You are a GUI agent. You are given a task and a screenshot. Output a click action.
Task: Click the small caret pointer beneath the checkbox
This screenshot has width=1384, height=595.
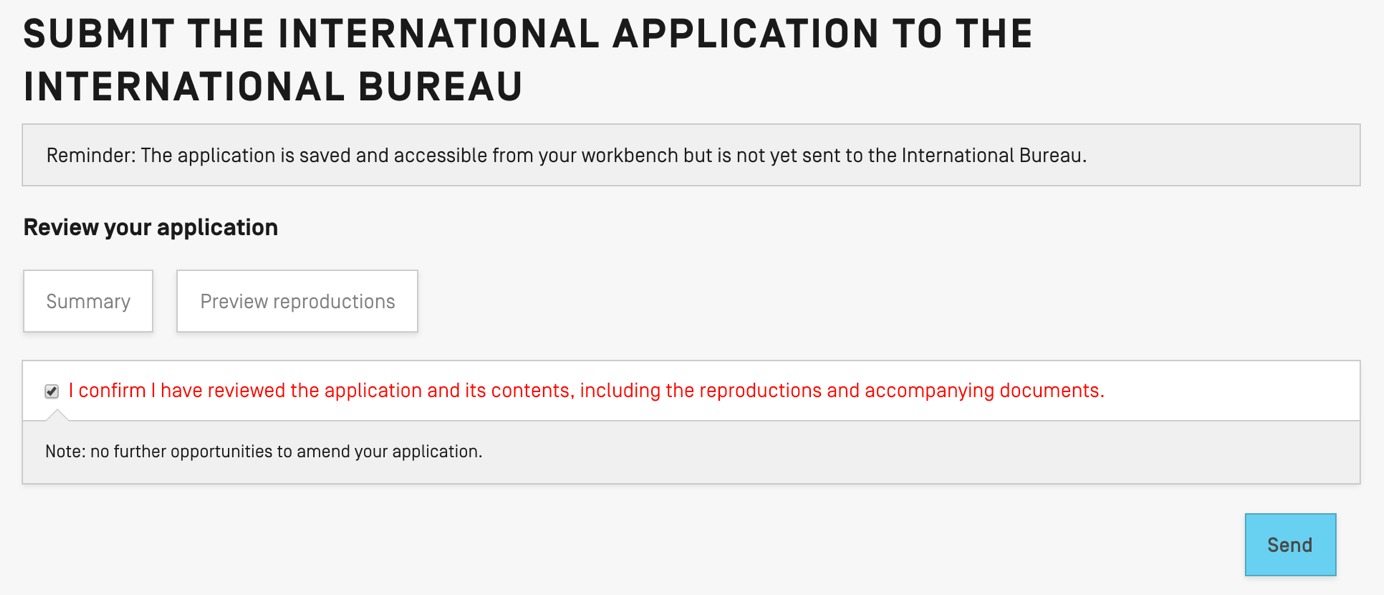click(x=56, y=415)
